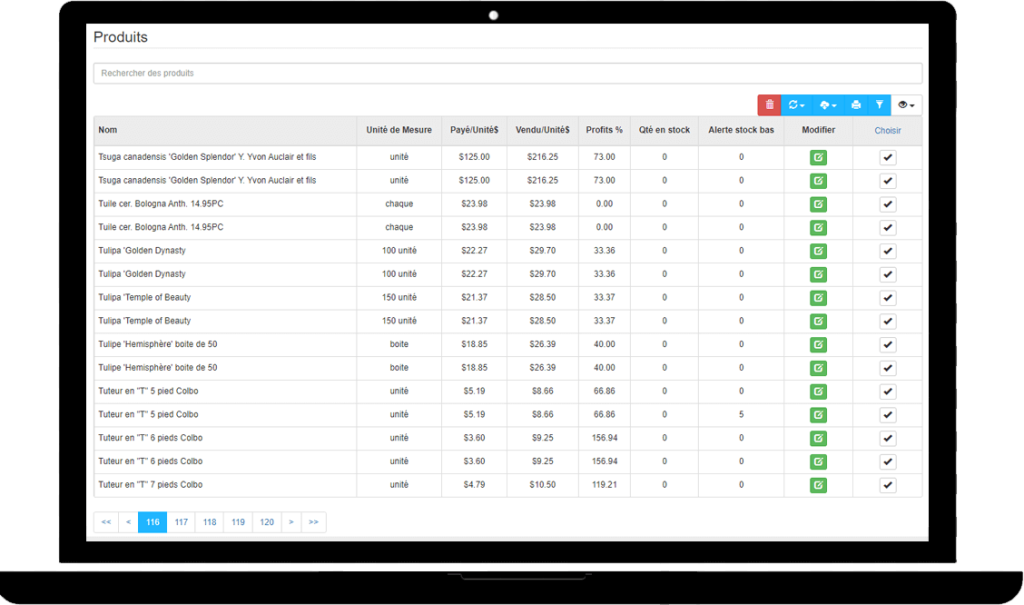Edit the Tuteur 7 pieds Colbo product

point(818,485)
